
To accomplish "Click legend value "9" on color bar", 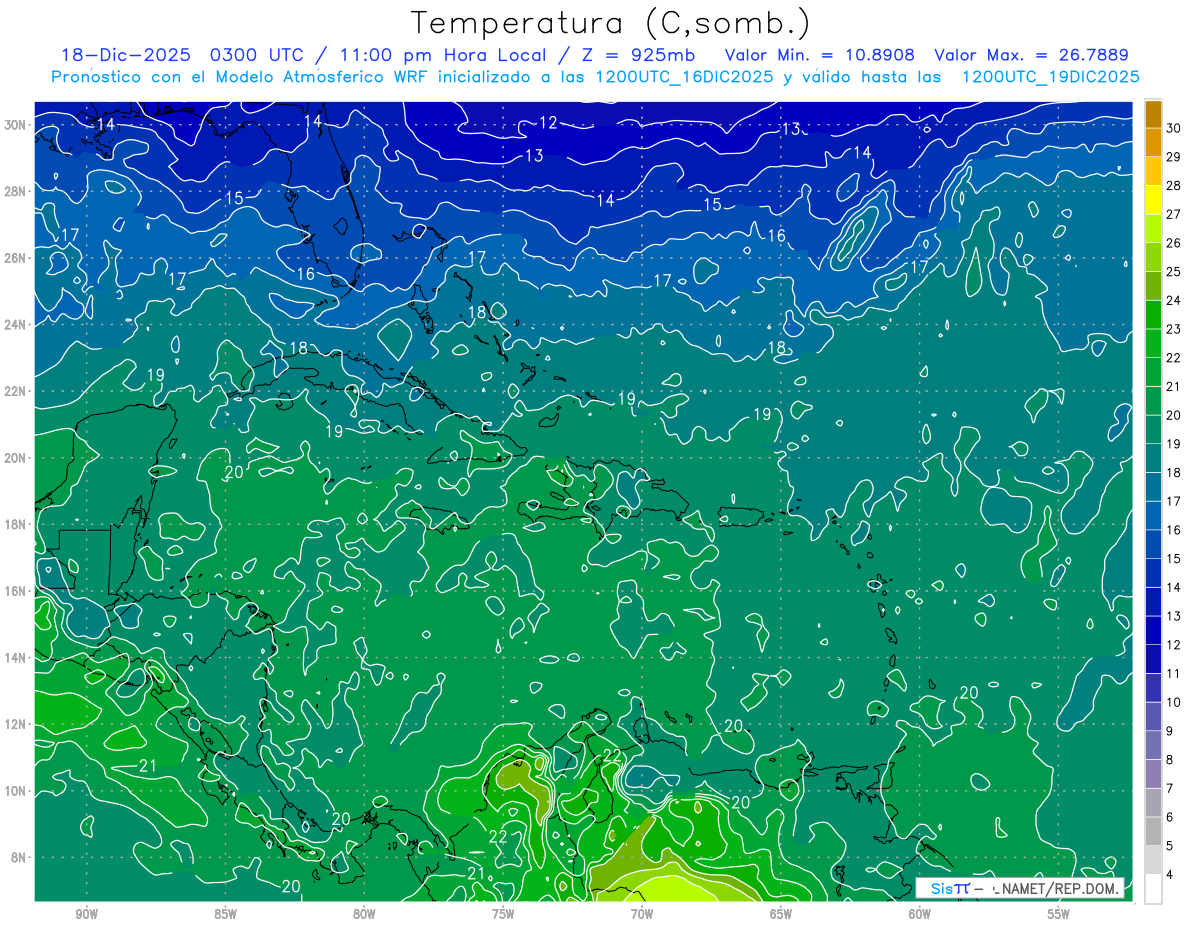I will (1170, 732).
